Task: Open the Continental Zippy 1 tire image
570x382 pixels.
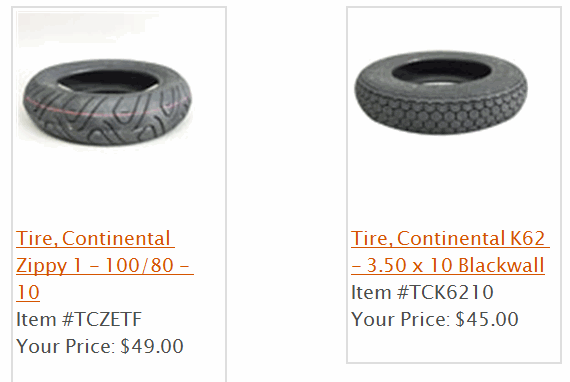Action: click(x=108, y=102)
